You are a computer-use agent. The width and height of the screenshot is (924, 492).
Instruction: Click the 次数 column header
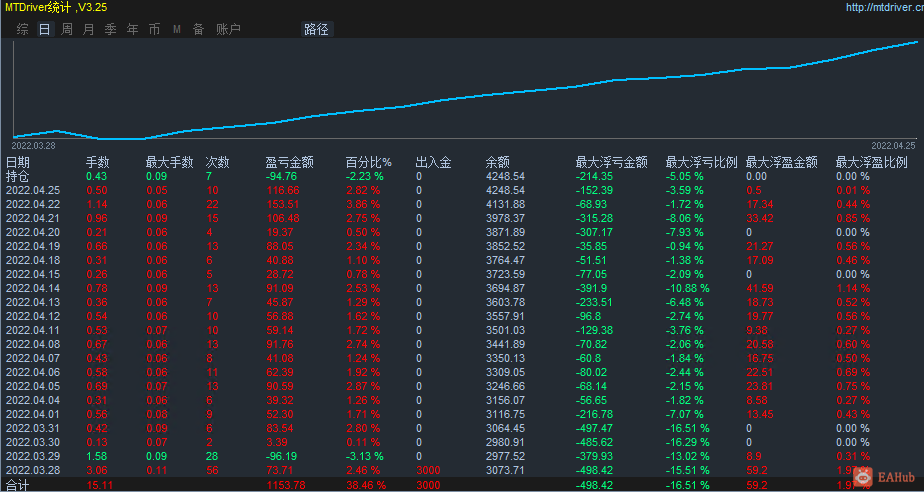coord(217,162)
